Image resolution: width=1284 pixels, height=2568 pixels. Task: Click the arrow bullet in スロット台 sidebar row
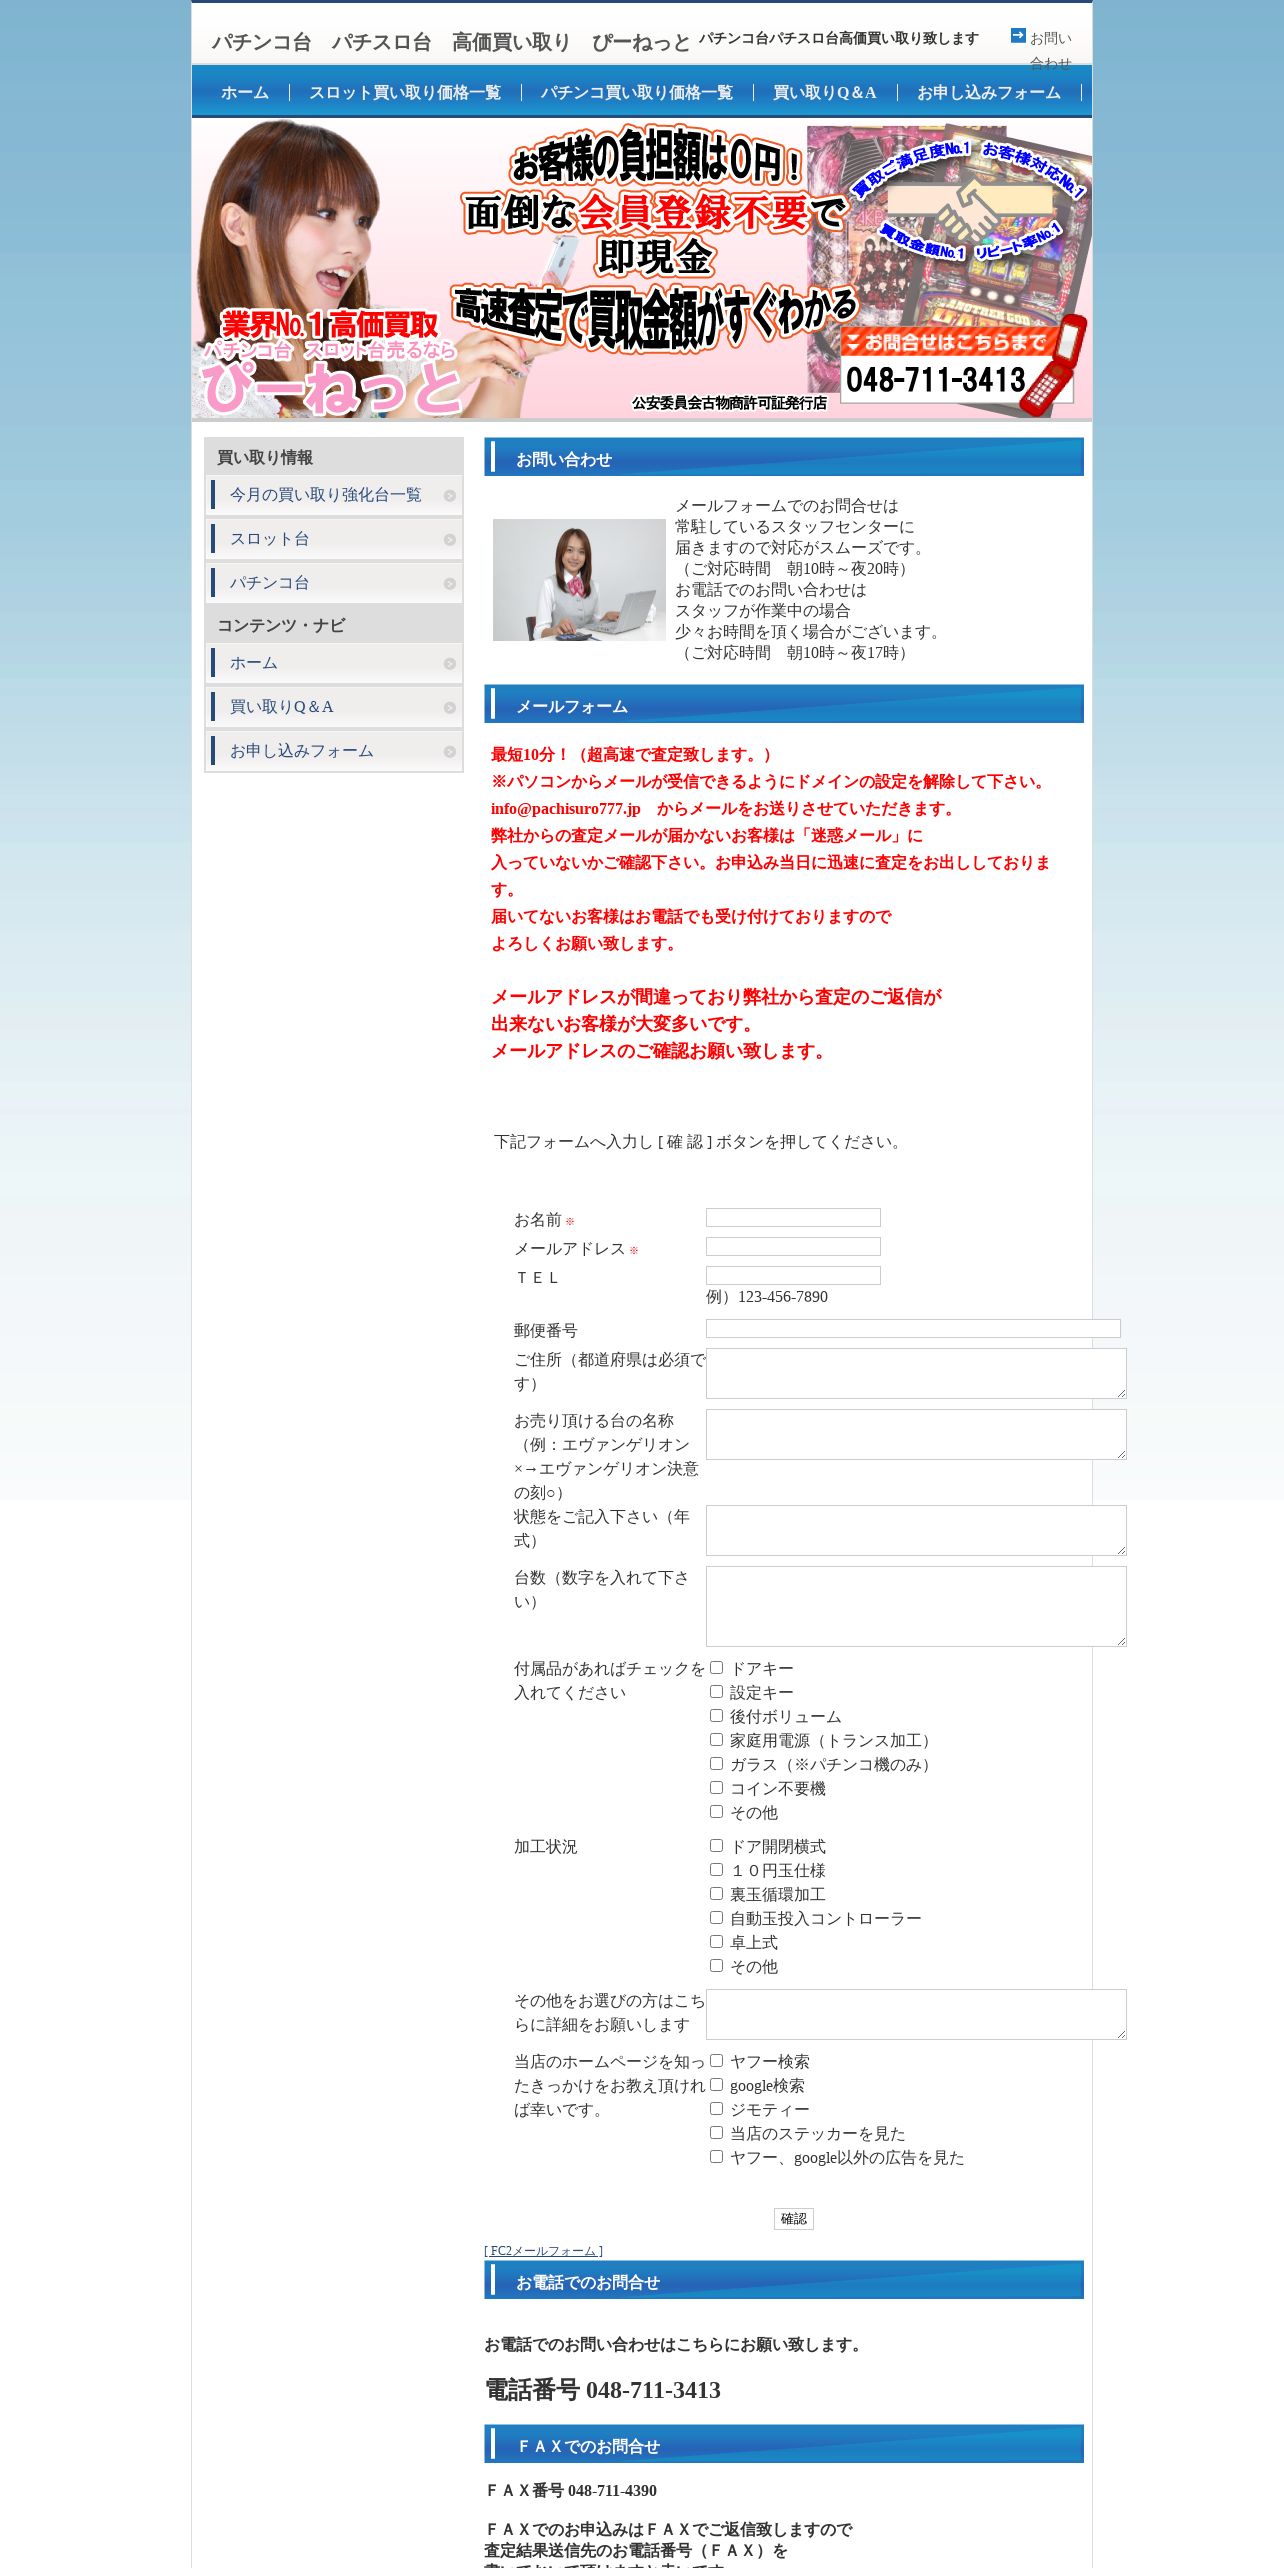point(450,540)
